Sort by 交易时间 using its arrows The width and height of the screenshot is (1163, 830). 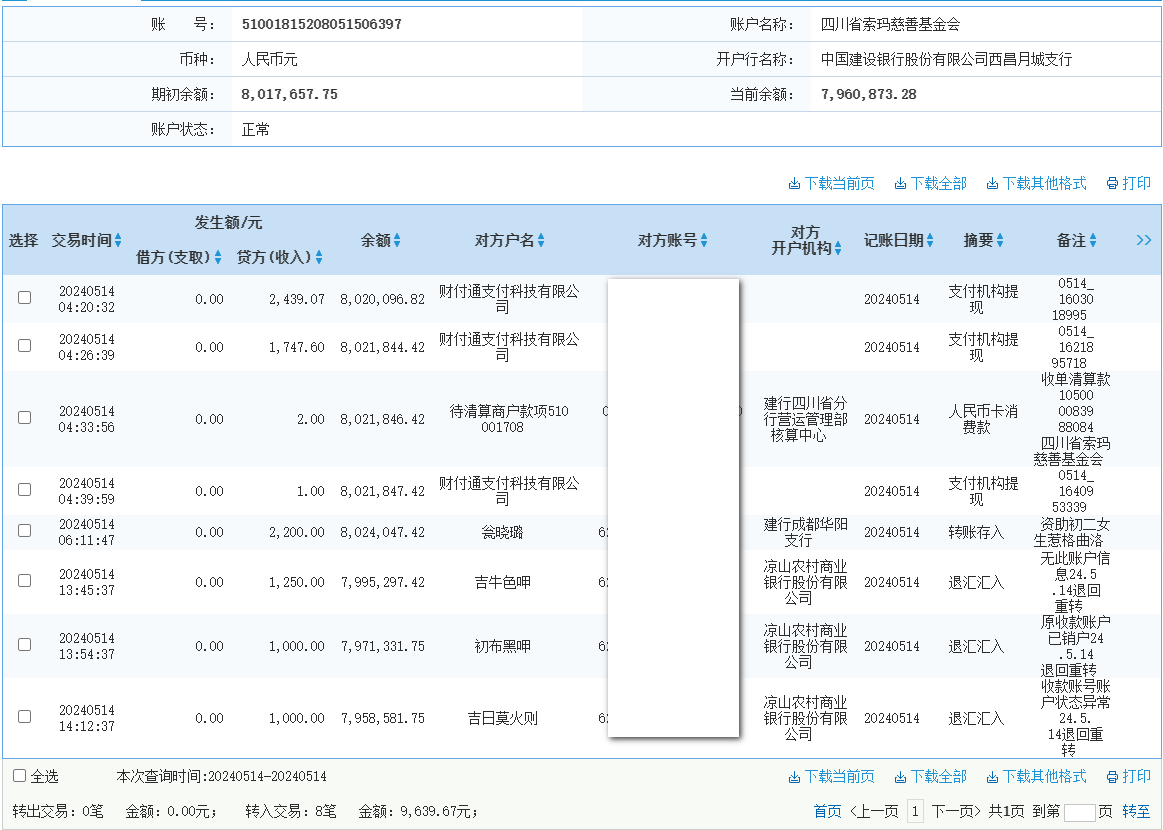118,240
